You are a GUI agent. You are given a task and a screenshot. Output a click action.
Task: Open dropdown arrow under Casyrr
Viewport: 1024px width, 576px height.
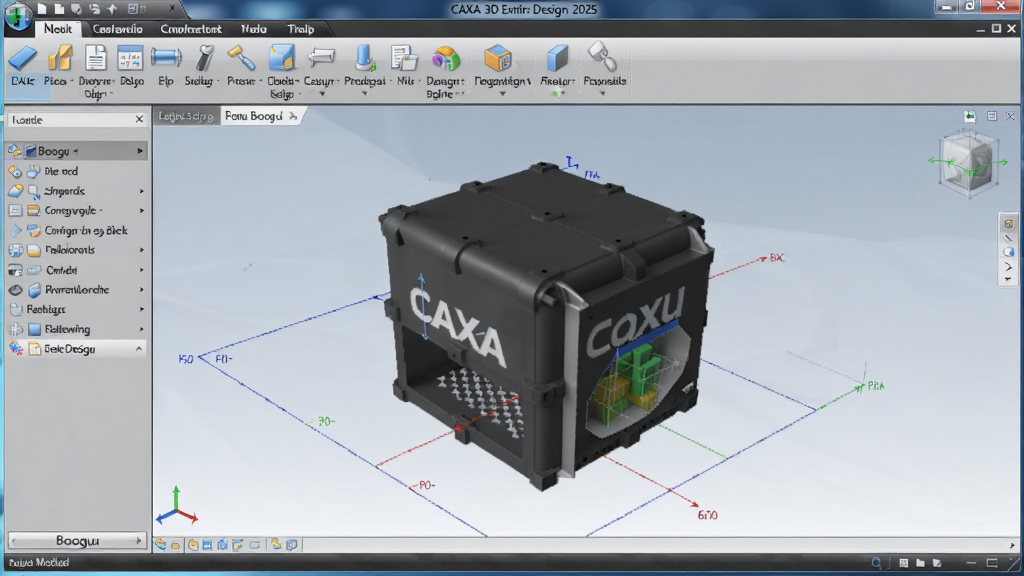click(x=322, y=94)
